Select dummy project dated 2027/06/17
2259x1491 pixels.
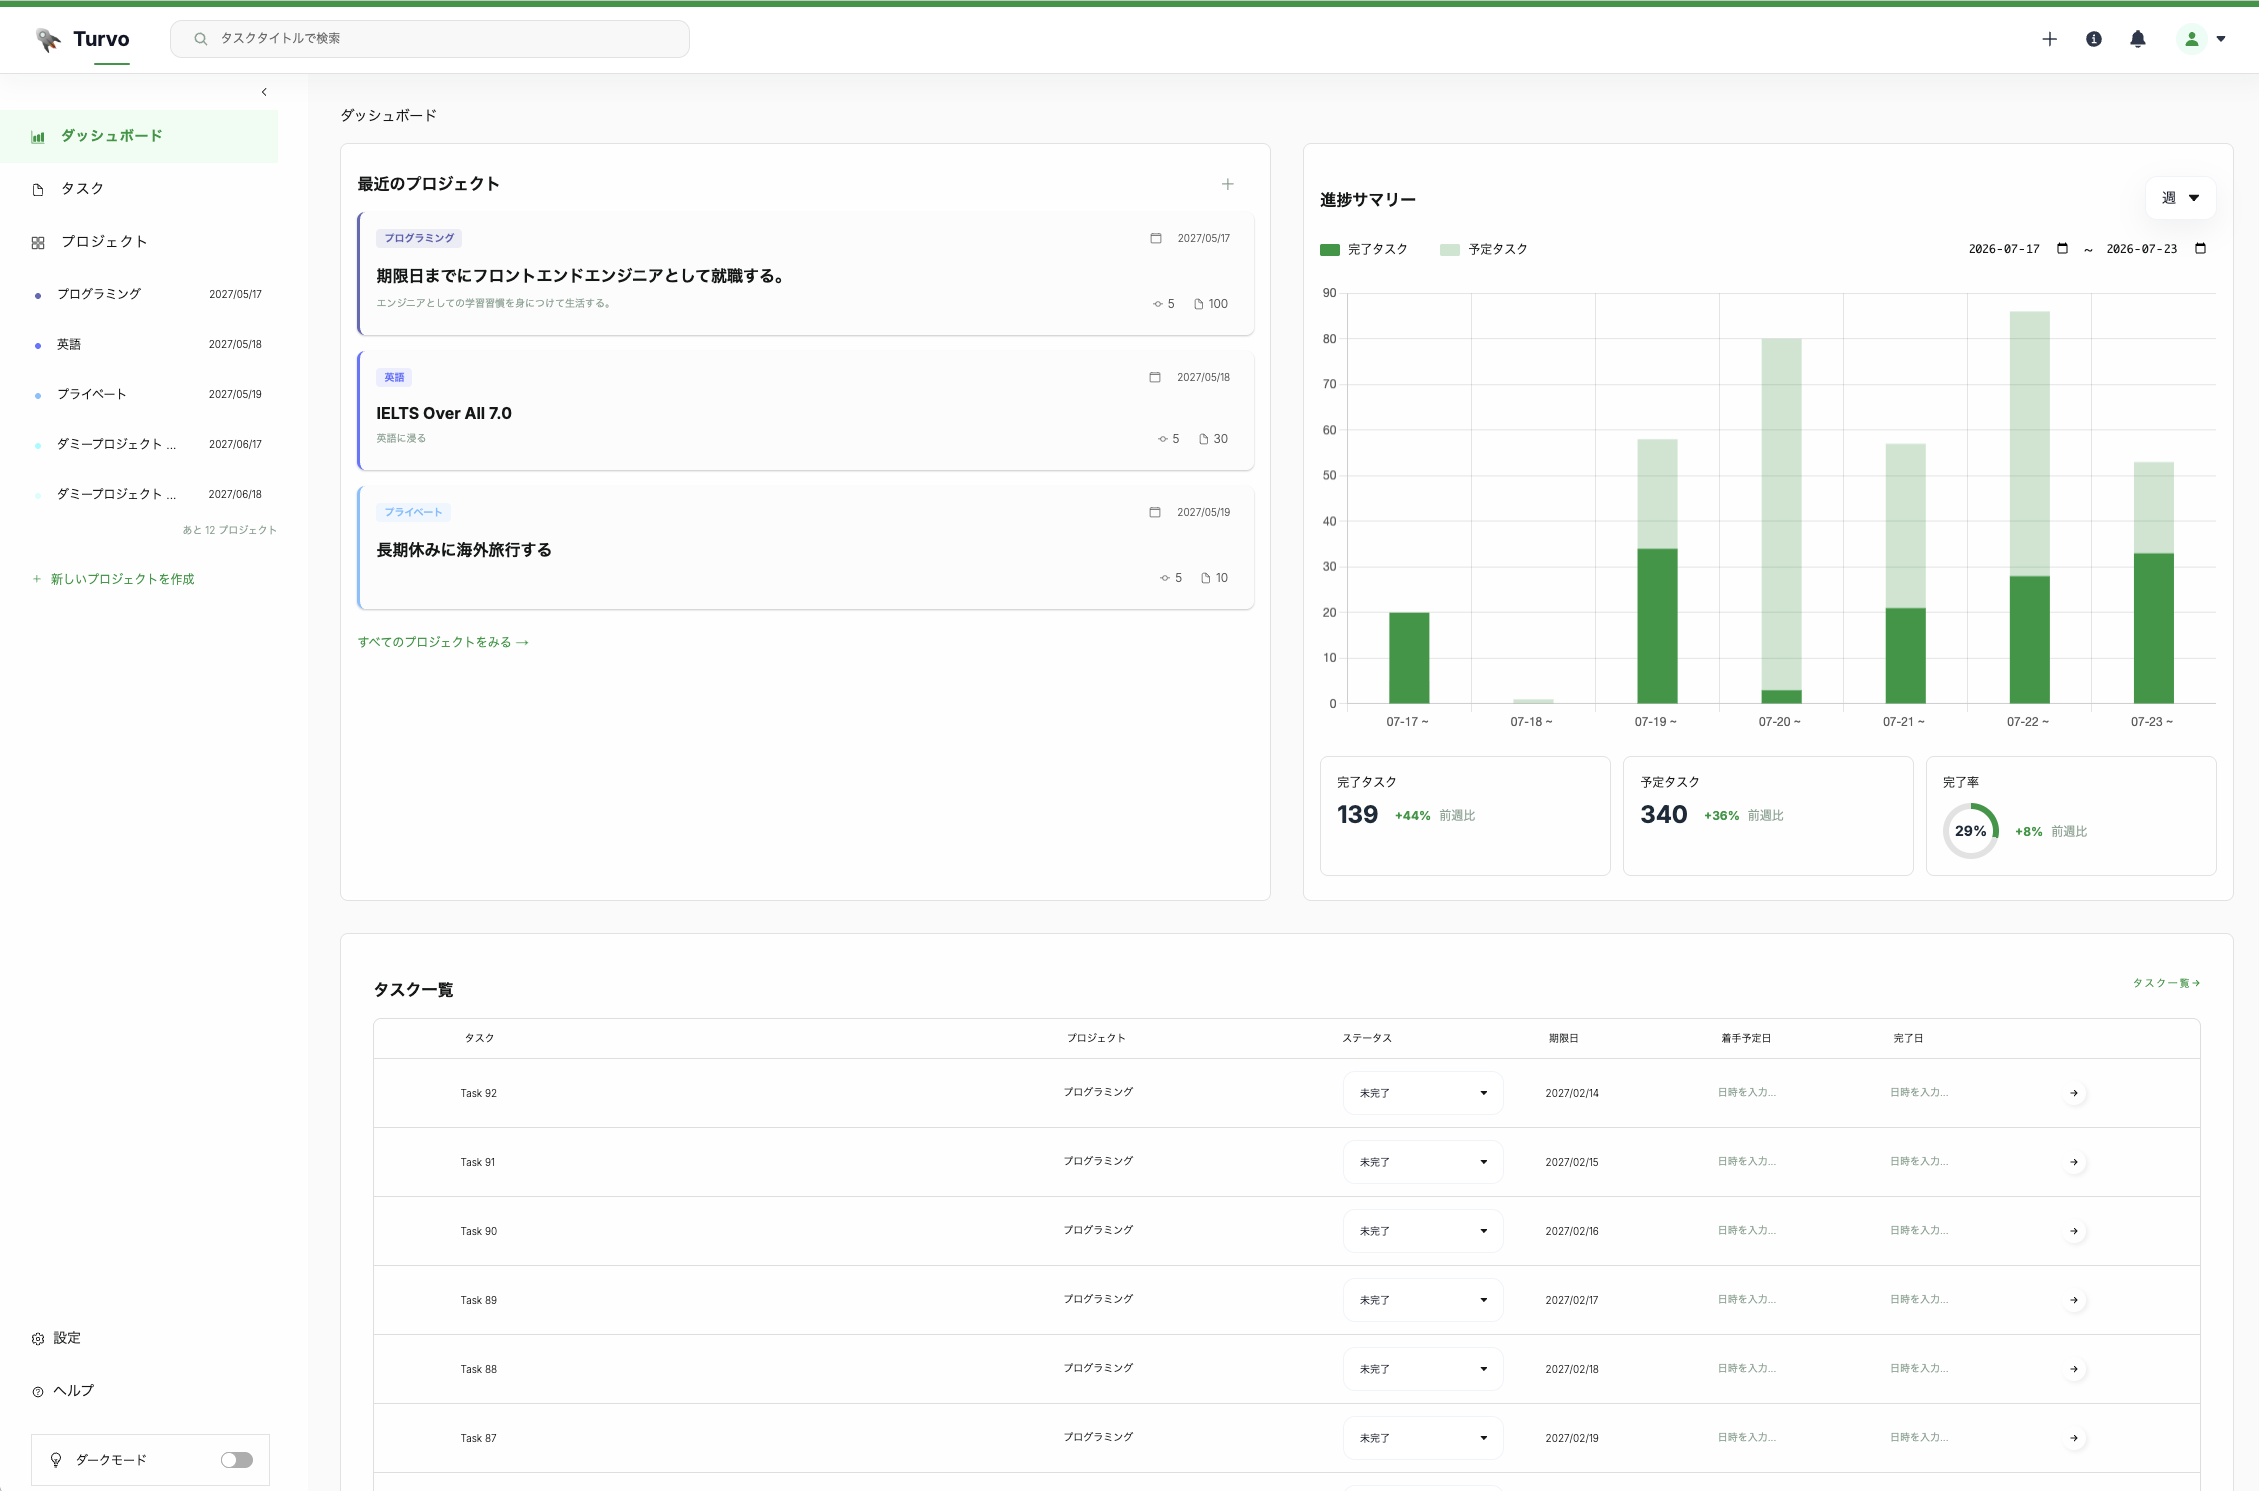148,444
